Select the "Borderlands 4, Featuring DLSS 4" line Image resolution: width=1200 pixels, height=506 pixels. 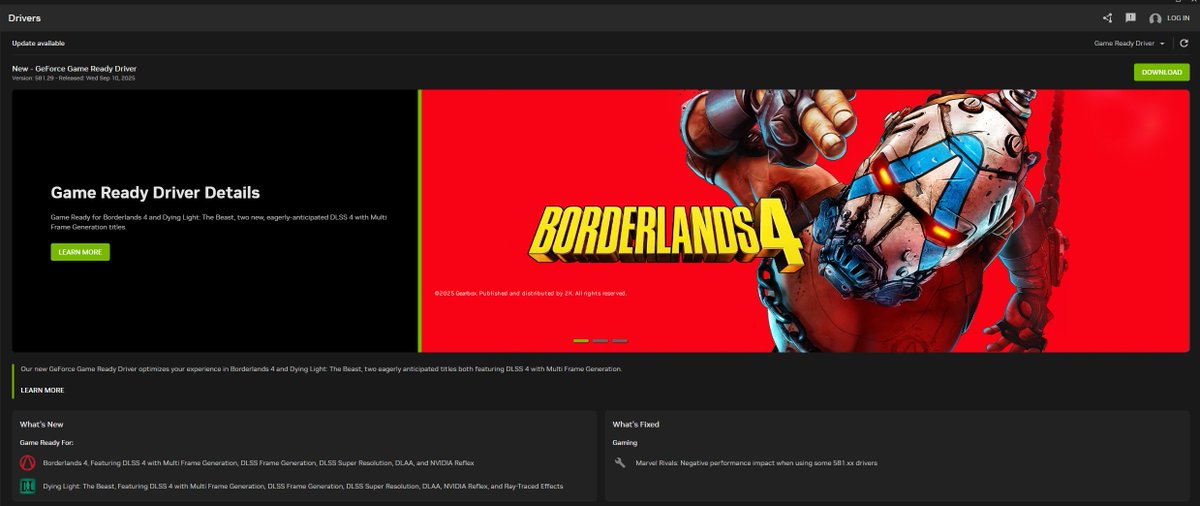click(258, 463)
